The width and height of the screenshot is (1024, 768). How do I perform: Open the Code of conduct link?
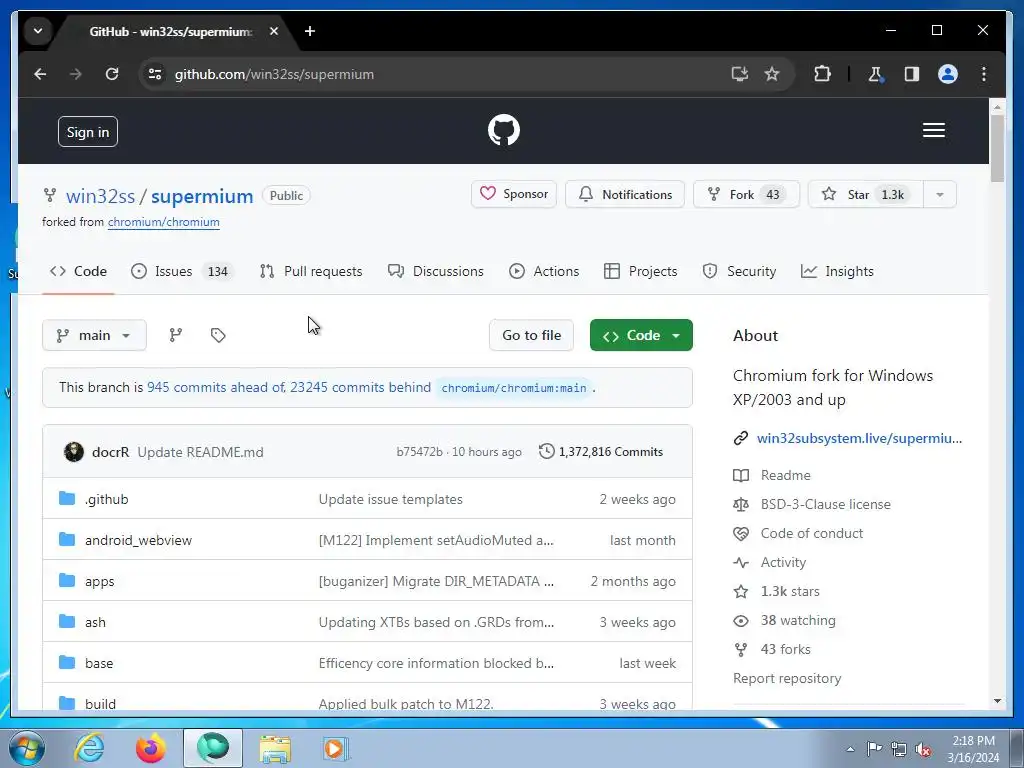coord(812,534)
